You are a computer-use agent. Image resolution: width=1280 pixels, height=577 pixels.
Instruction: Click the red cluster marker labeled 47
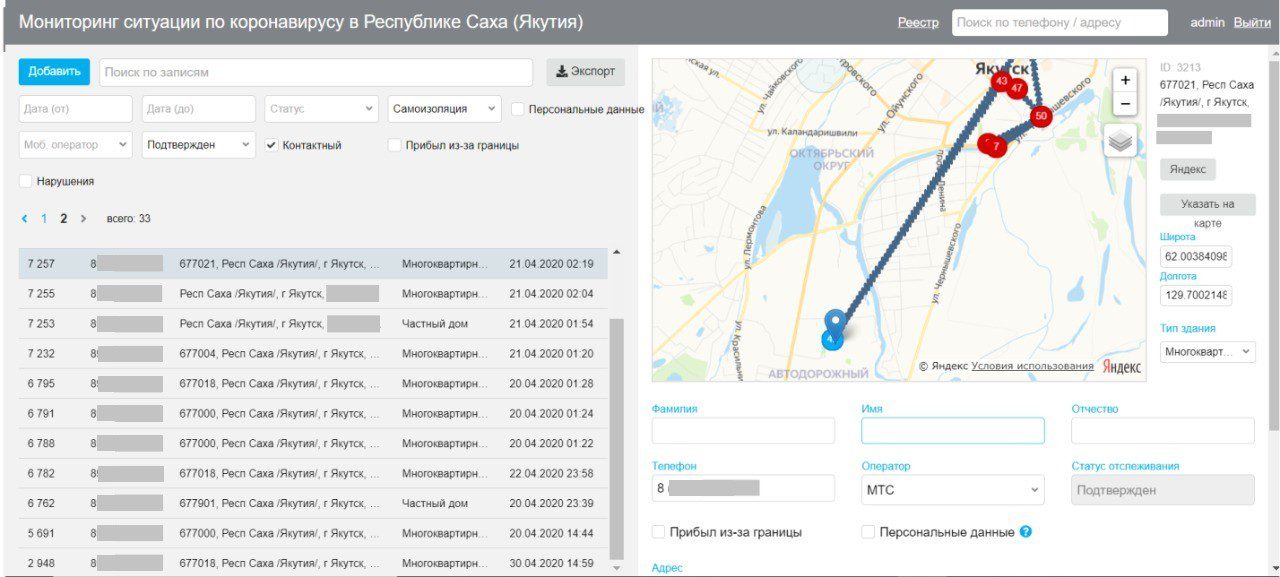point(1018,88)
